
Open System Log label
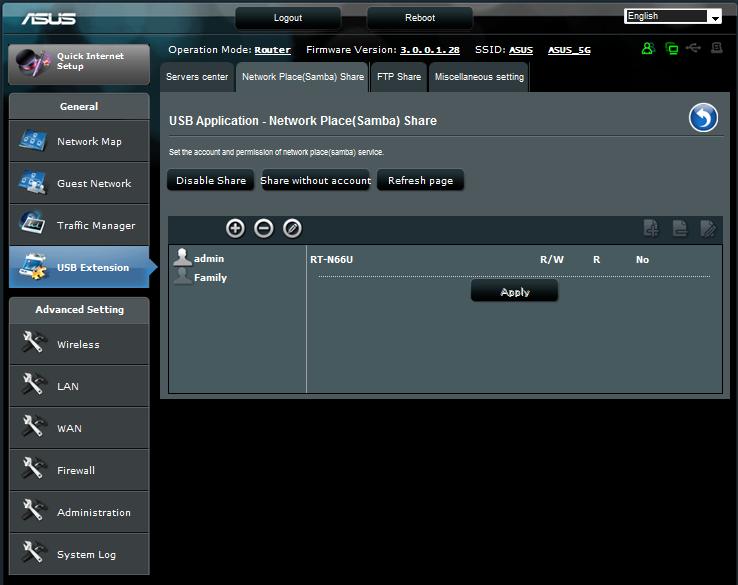point(86,554)
